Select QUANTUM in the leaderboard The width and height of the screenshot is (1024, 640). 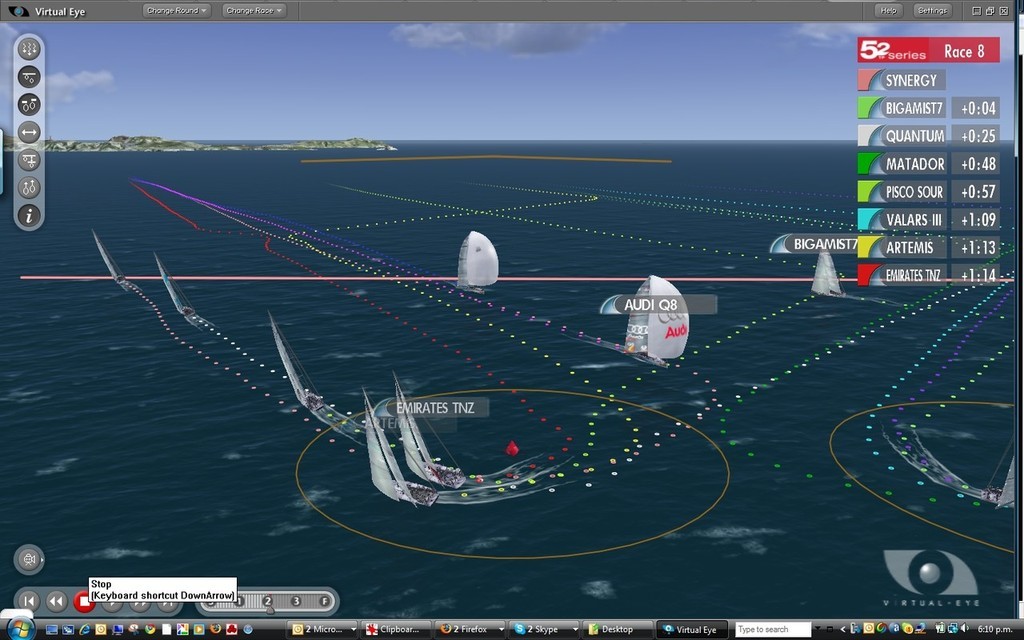902,136
